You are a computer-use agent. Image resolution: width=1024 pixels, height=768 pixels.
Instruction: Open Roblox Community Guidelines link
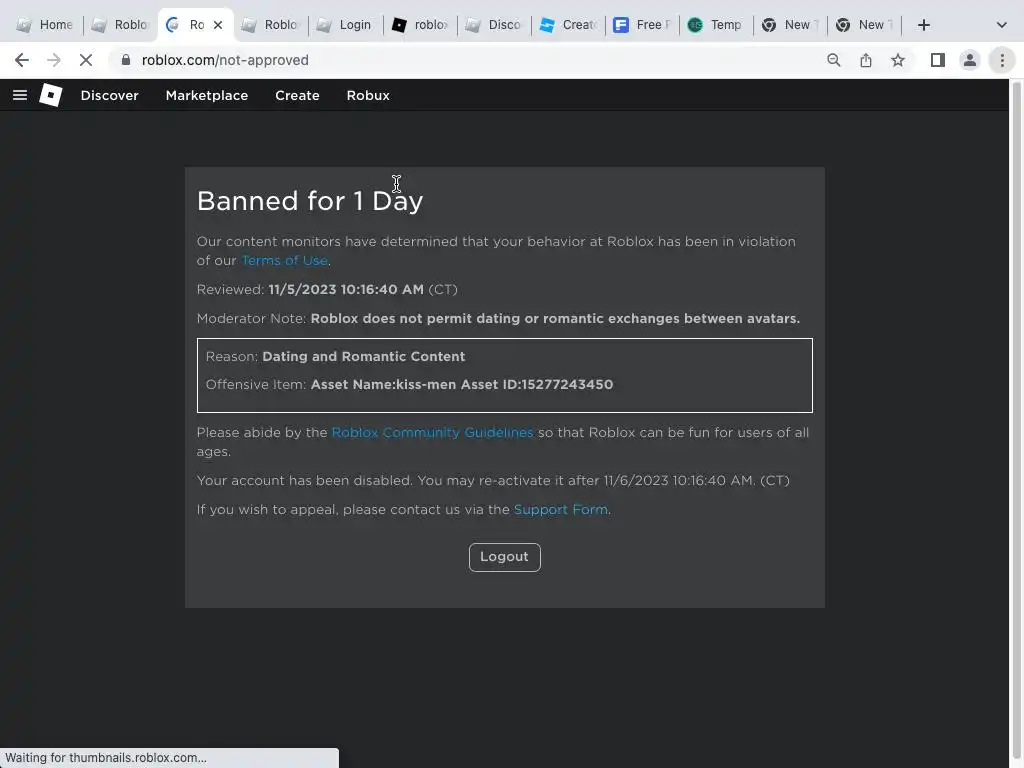(432, 432)
